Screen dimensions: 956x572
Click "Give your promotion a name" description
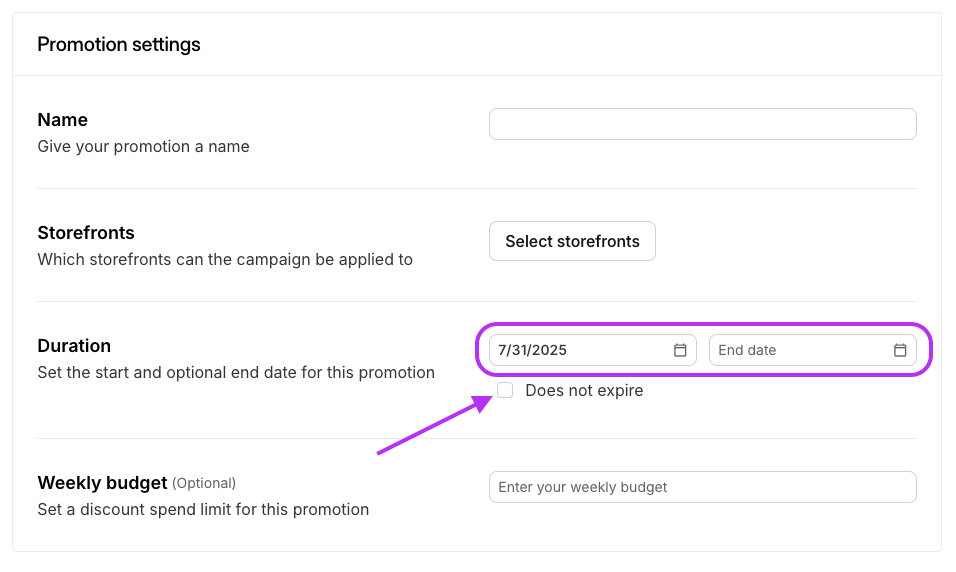(143, 146)
